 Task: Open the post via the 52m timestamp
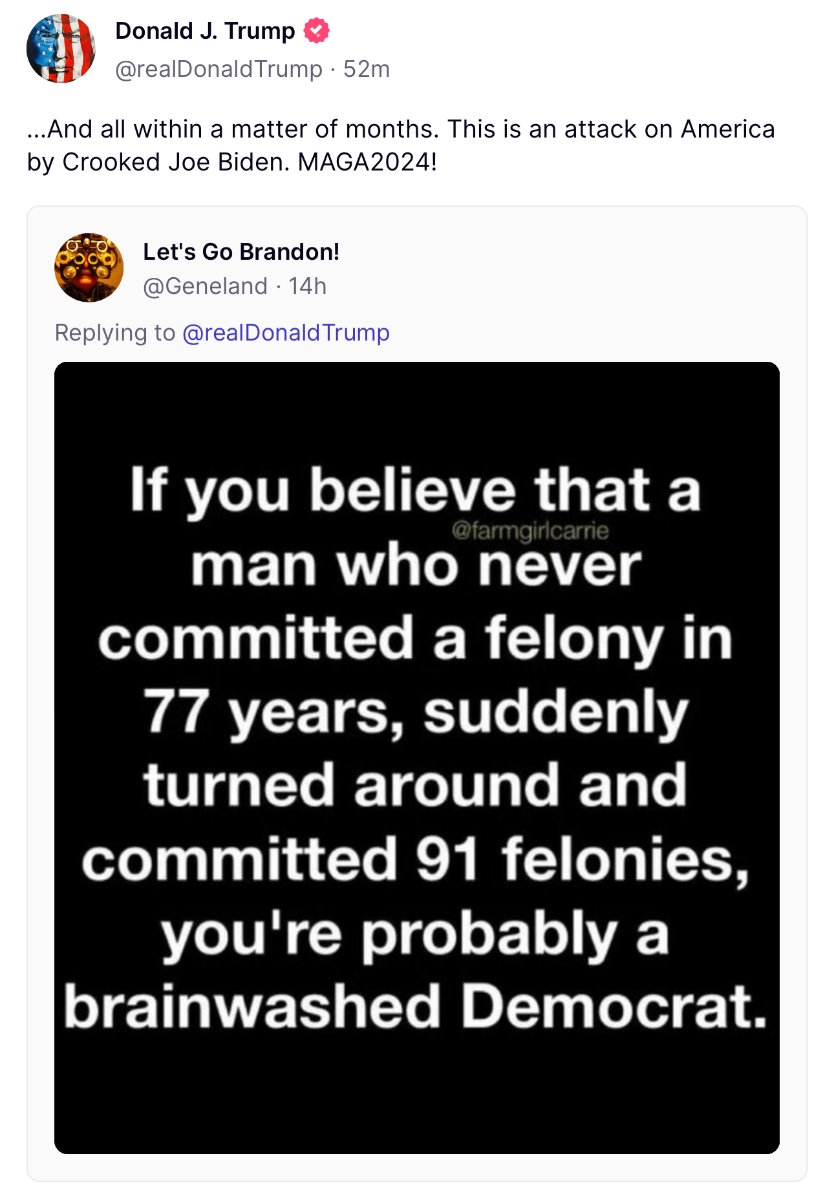pos(366,69)
